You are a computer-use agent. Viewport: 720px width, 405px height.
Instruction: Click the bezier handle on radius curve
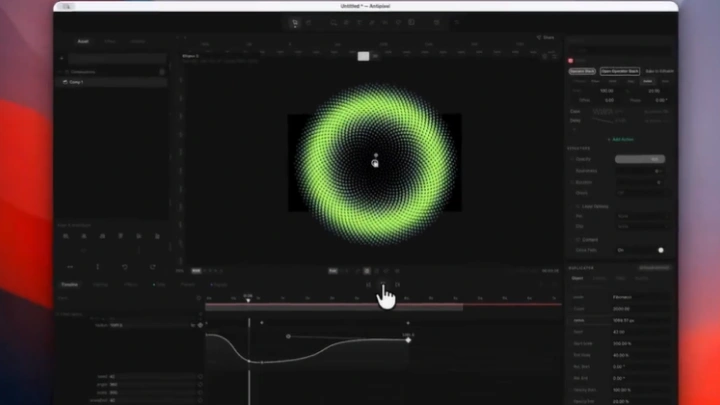[x=289, y=337]
